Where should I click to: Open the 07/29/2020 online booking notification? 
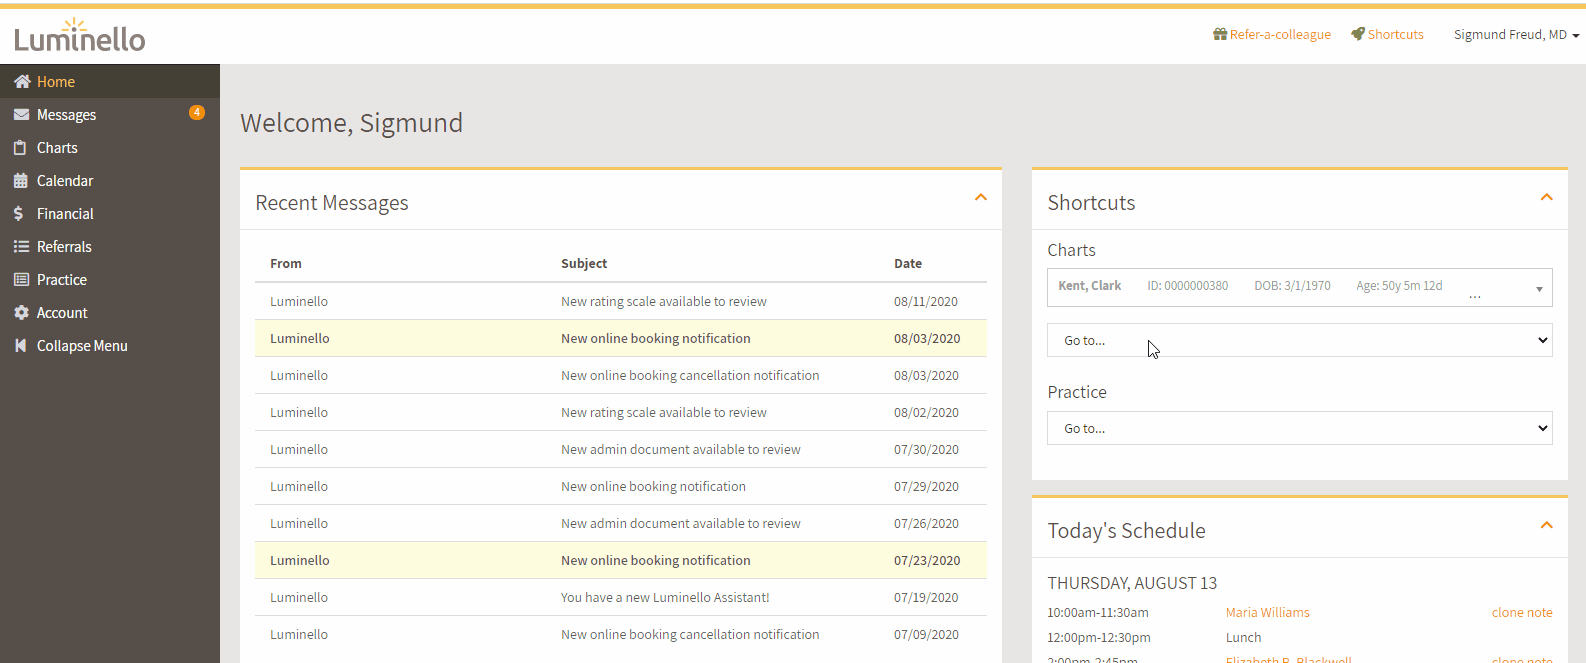621,486
